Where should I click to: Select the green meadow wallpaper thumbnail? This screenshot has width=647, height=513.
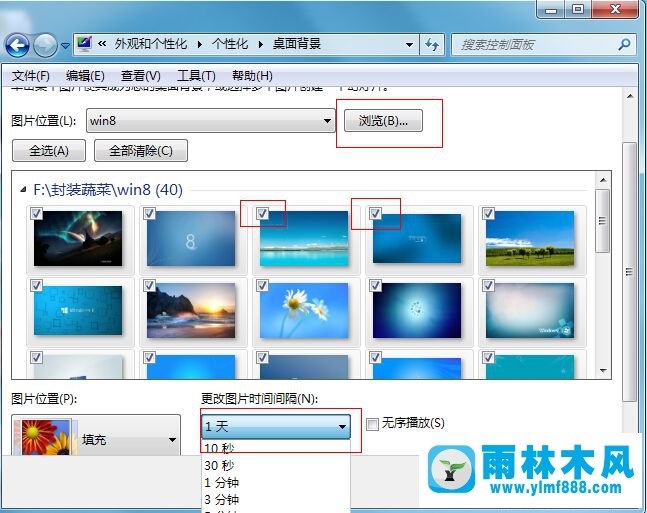click(530, 238)
